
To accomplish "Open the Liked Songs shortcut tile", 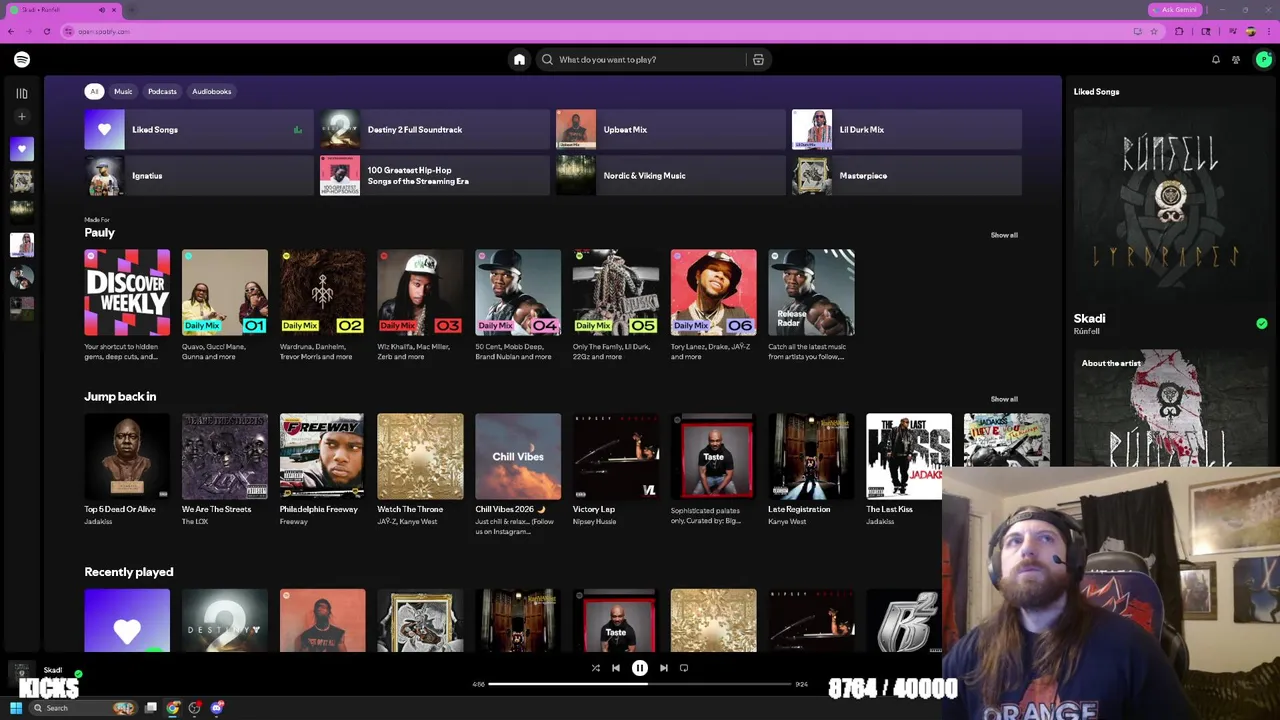I will coord(198,130).
